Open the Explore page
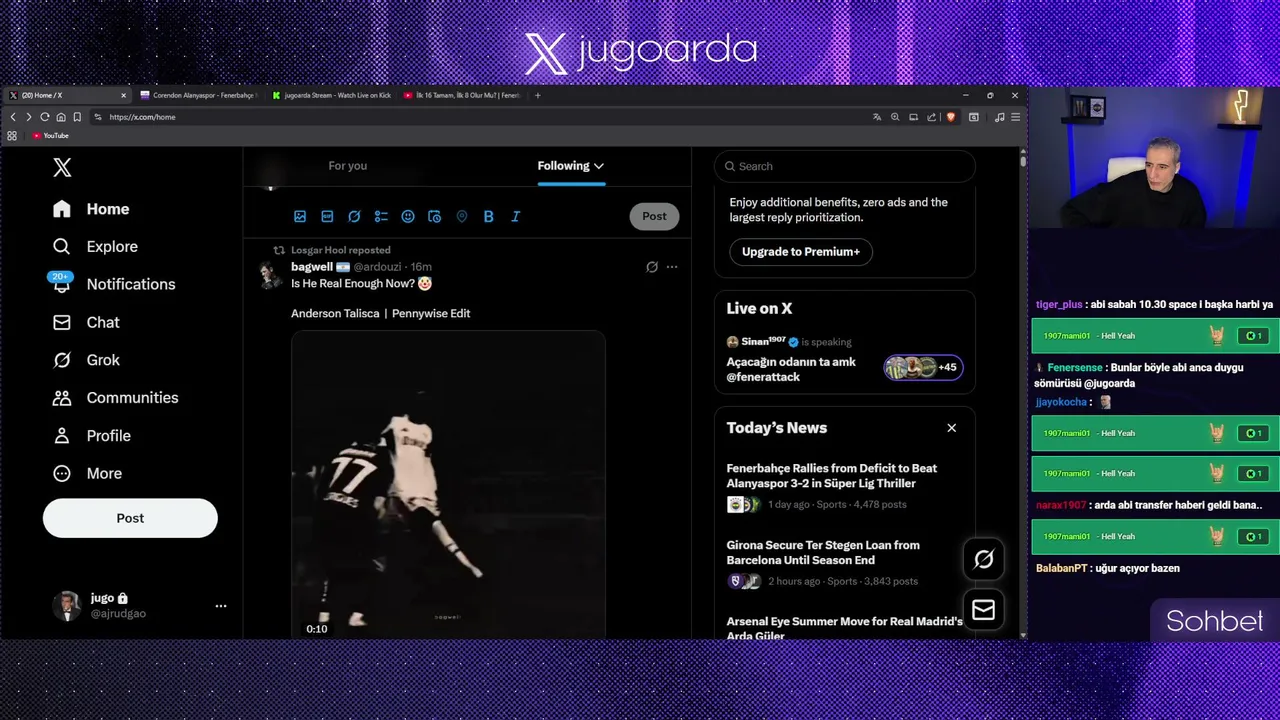1280x720 pixels. [x=95, y=246]
